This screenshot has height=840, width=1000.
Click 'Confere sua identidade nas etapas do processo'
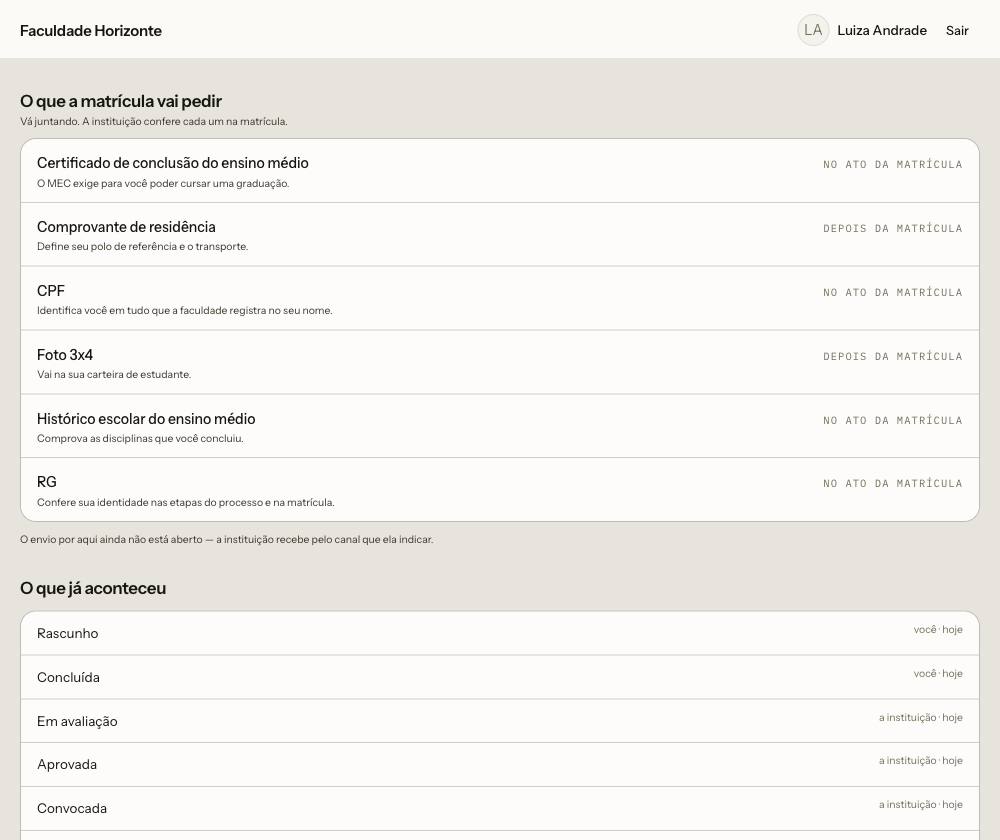186,503
